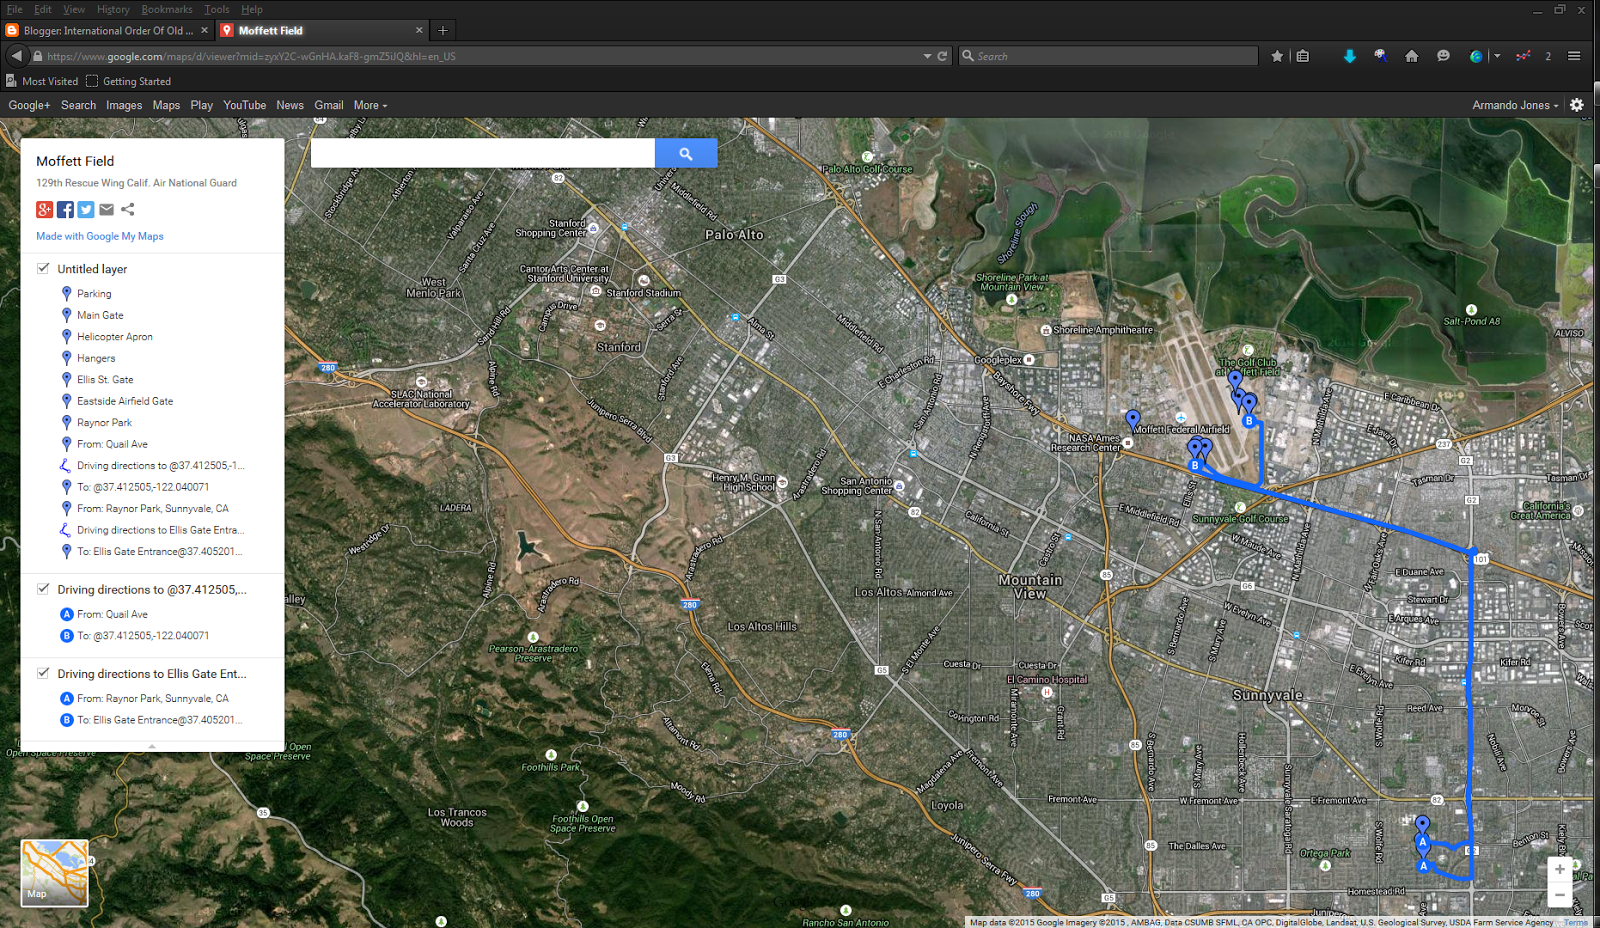Open the downloads arrow in toolbar

[x=1350, y=56]
